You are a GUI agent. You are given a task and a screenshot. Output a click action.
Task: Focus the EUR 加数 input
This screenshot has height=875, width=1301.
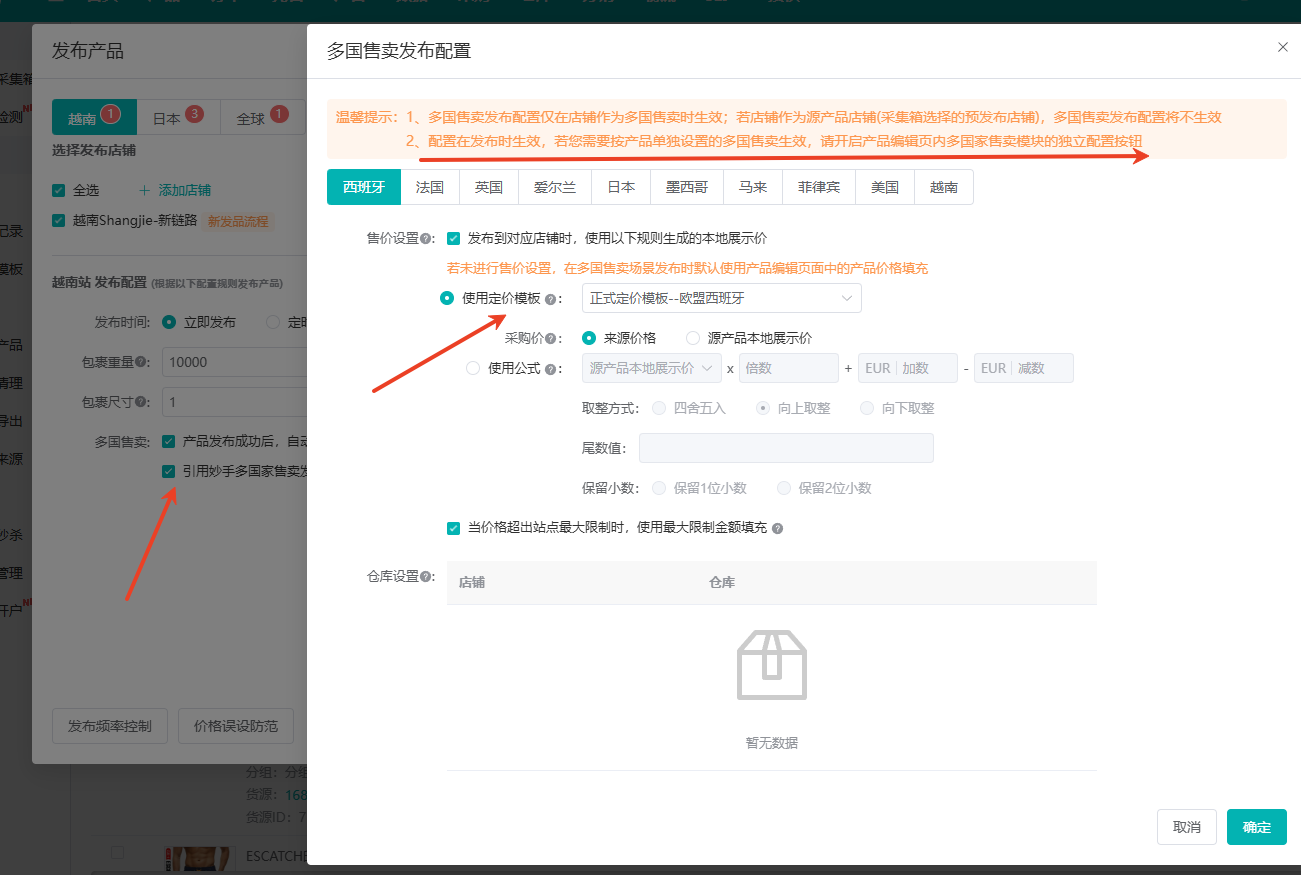click(908, 368)
